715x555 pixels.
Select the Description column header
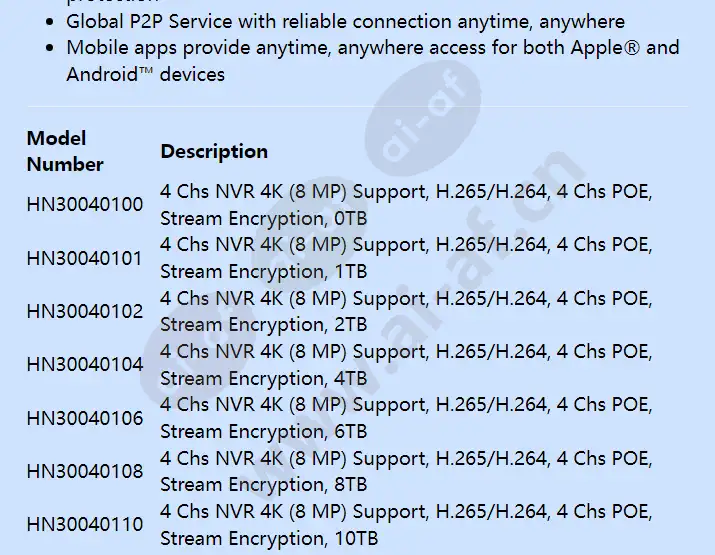click(x=214, y=151)
